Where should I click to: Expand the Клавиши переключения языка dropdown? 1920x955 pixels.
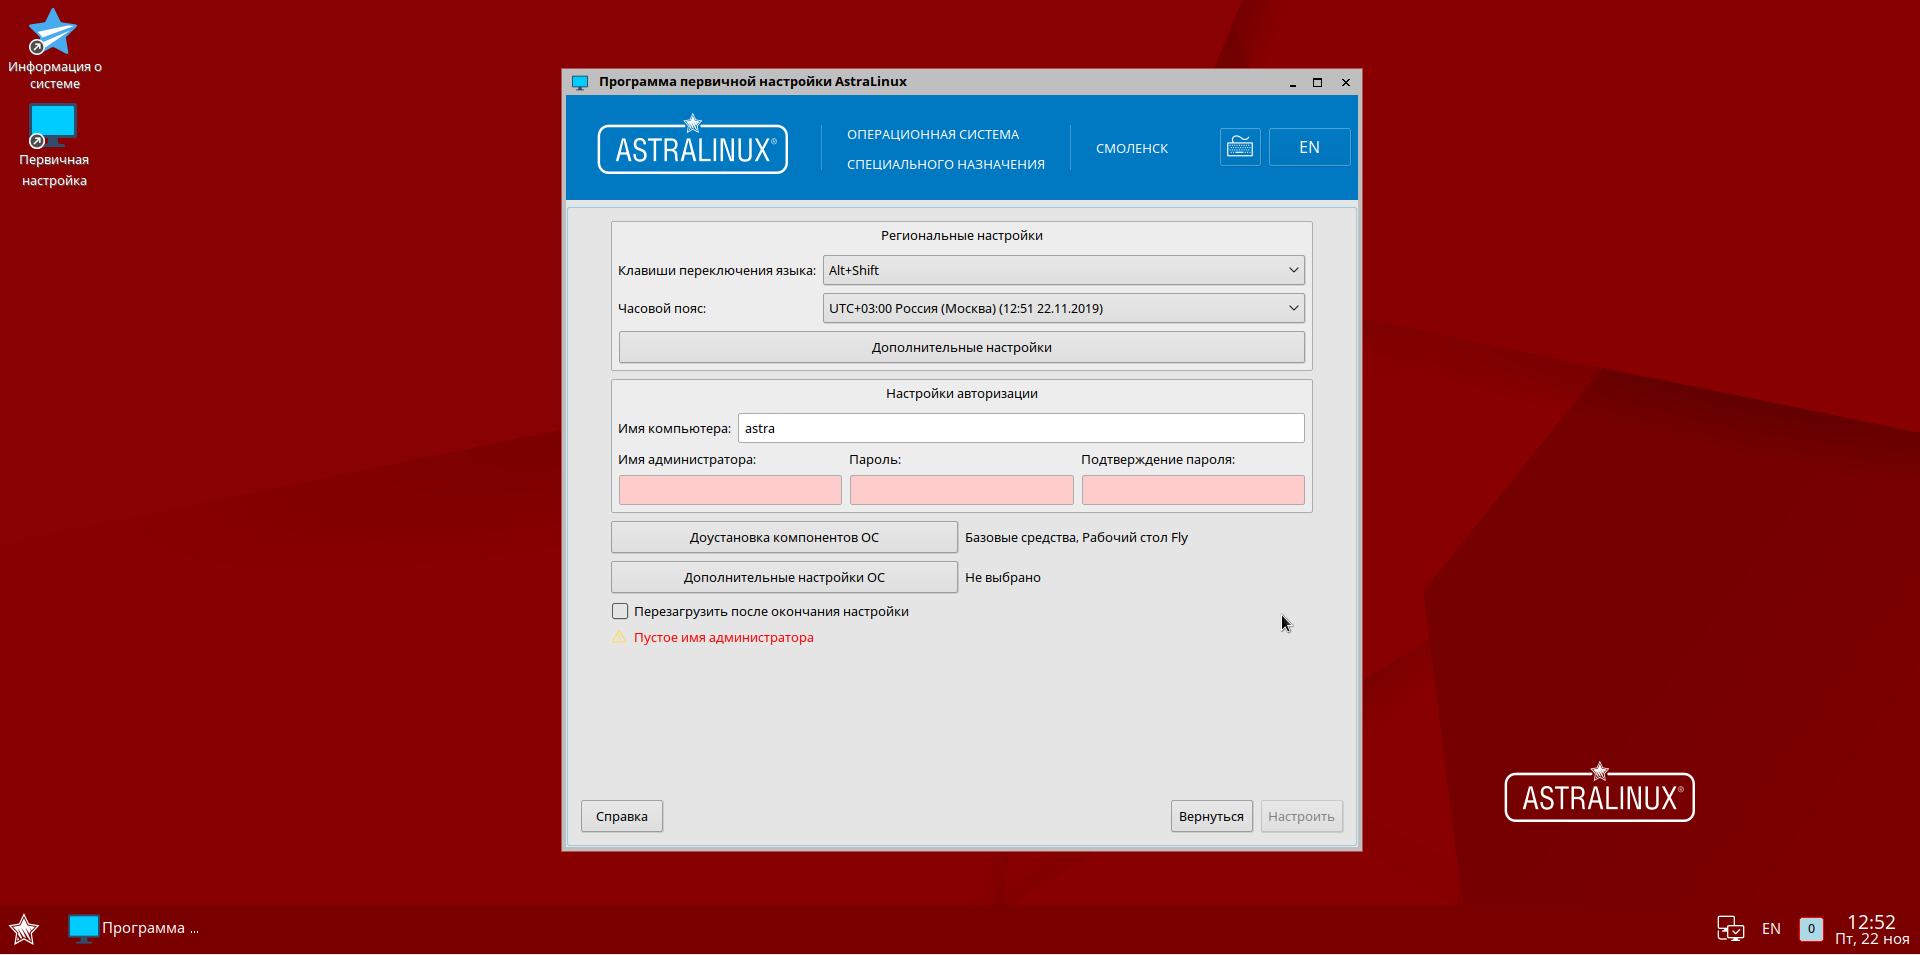(x=1063, y=270)
